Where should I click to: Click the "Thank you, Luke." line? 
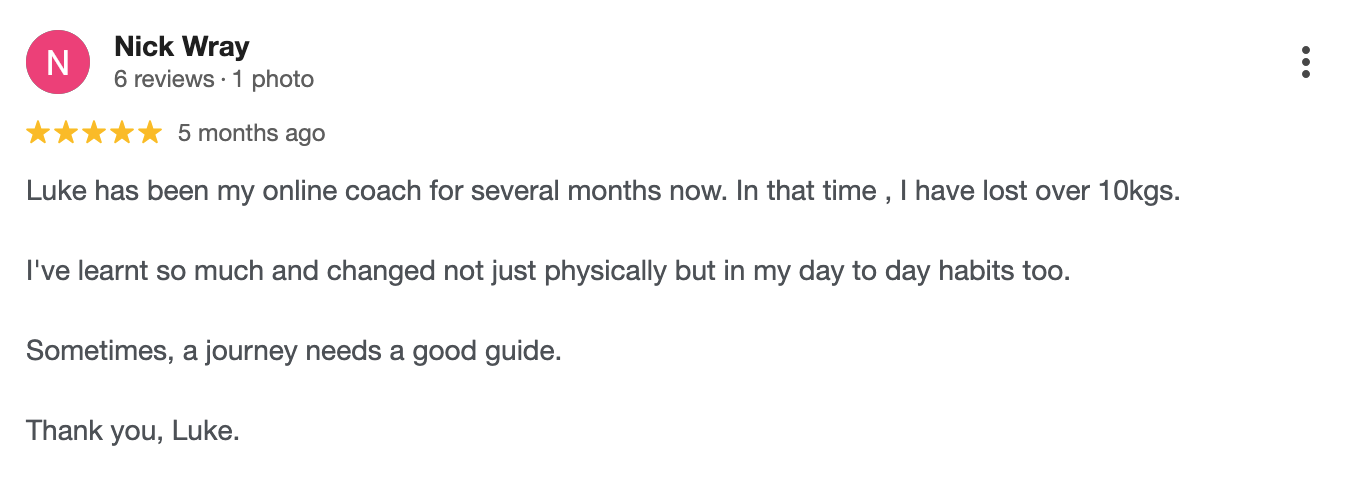133,431
